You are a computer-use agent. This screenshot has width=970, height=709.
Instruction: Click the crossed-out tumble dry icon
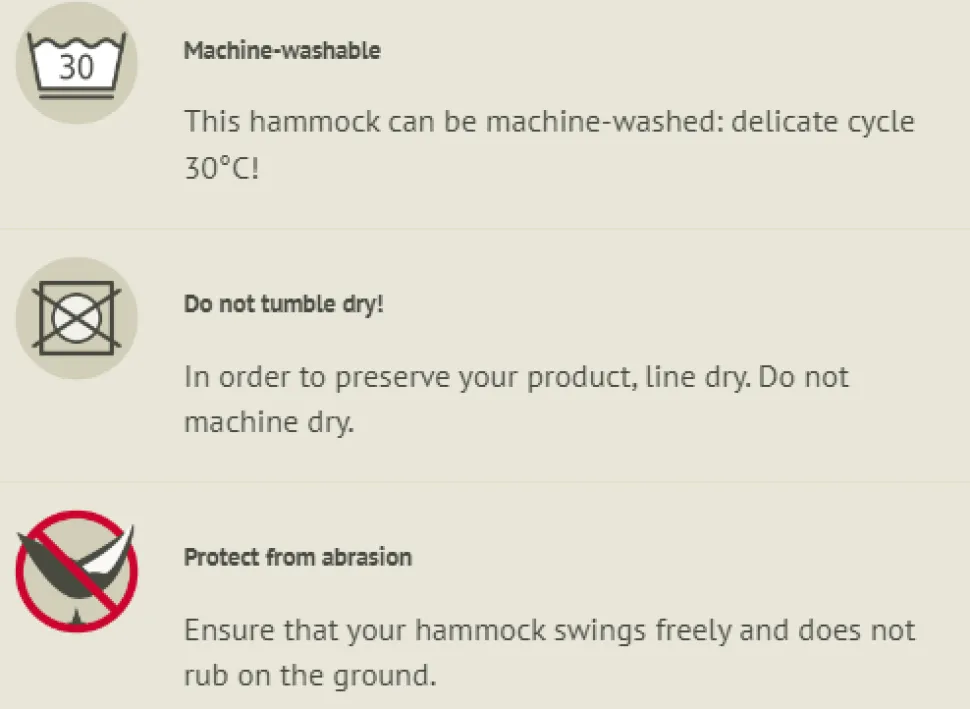tap(76, 317)
